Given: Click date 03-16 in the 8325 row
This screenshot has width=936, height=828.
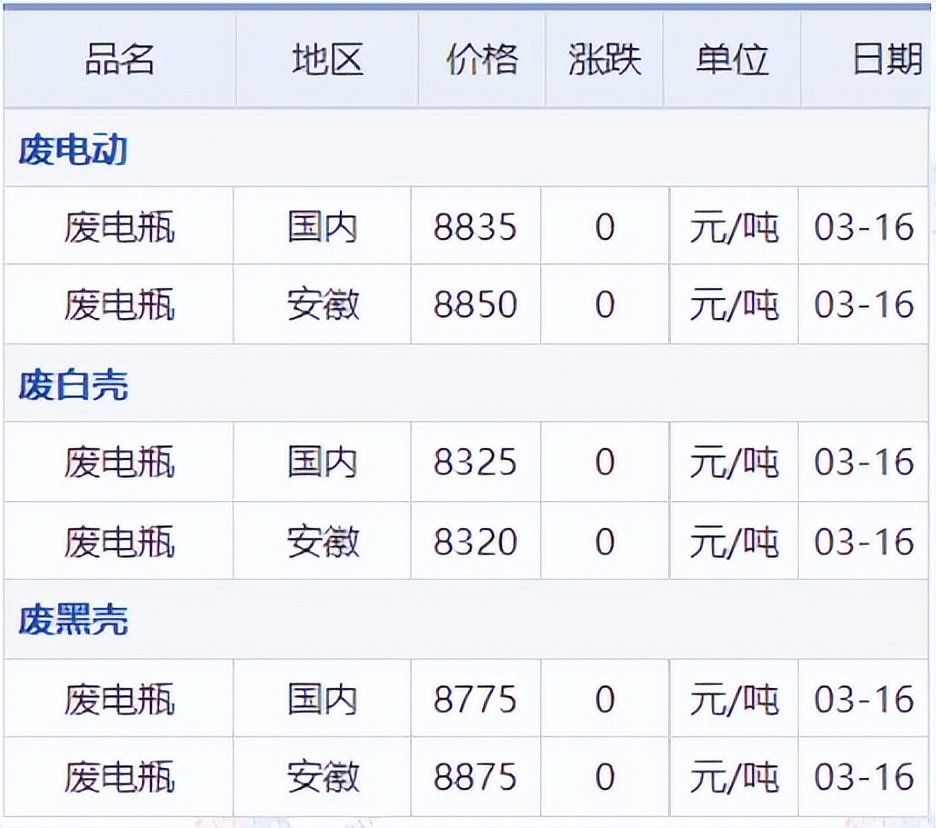Looking at the screenshot, I should (x=864, y=462).
